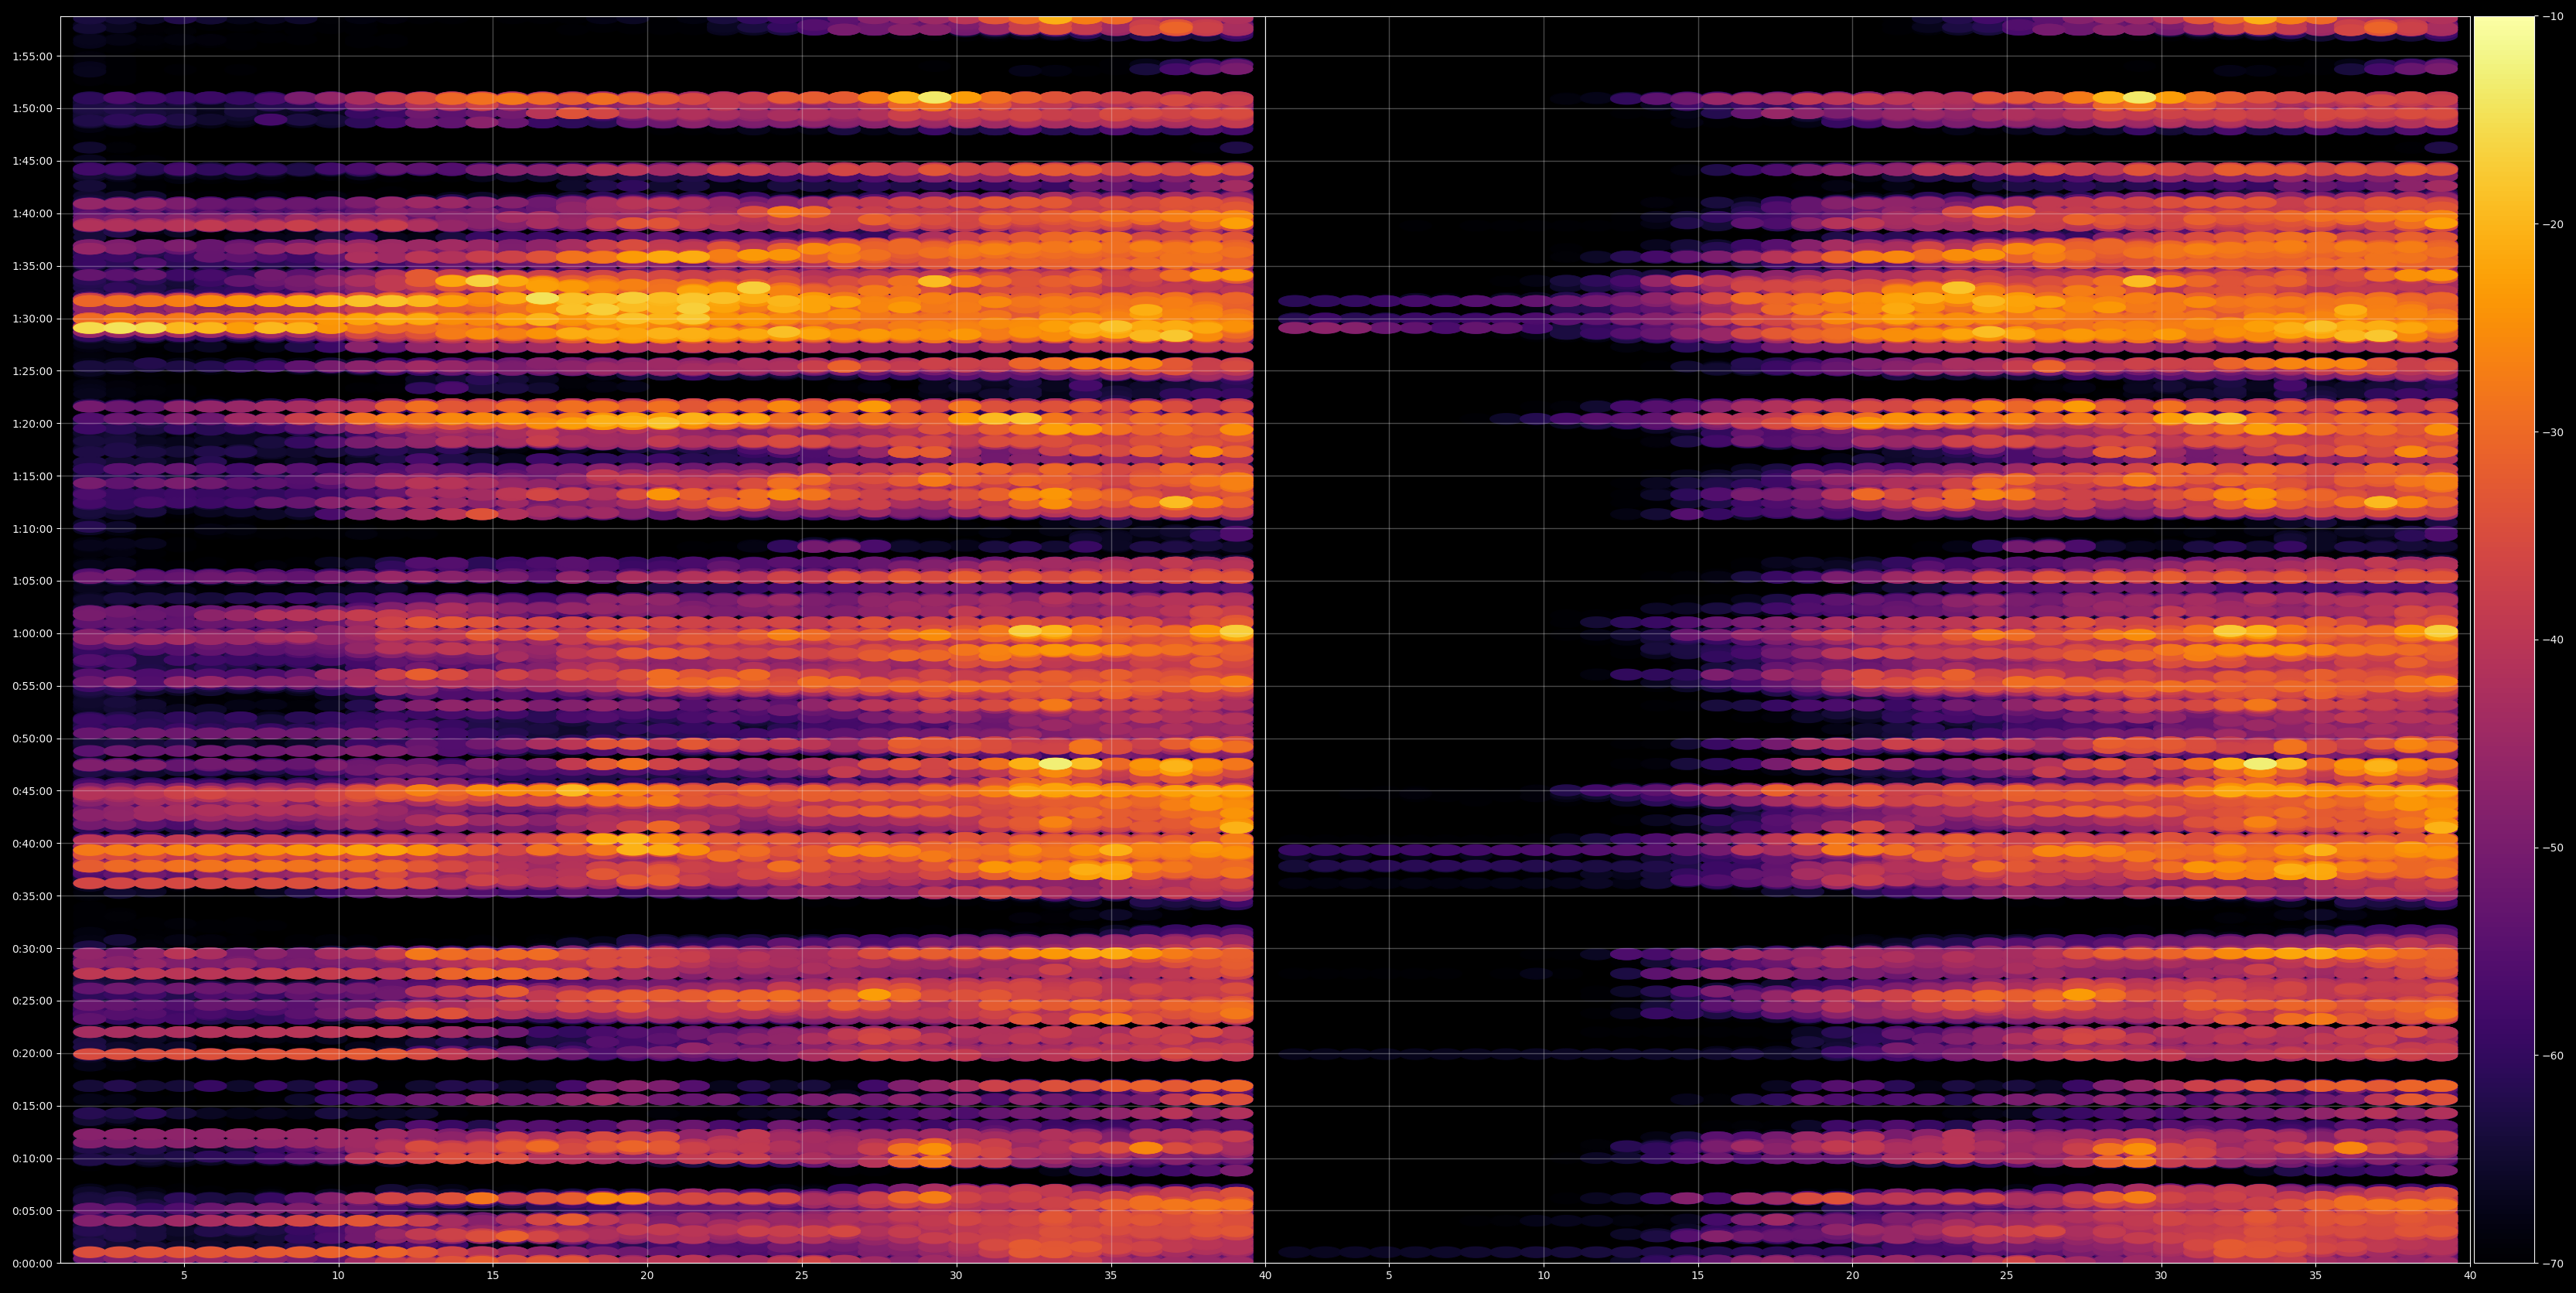Click x-axis label 15 under the left spectrogram
The image size is (2576, 1293).
493,1275
